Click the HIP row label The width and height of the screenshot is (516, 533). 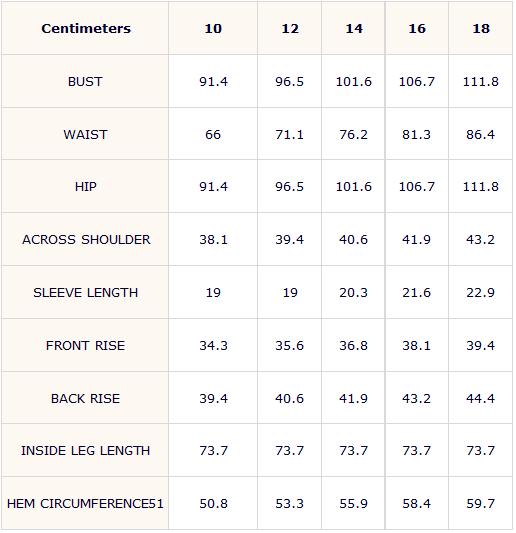[x=85, y=187]
